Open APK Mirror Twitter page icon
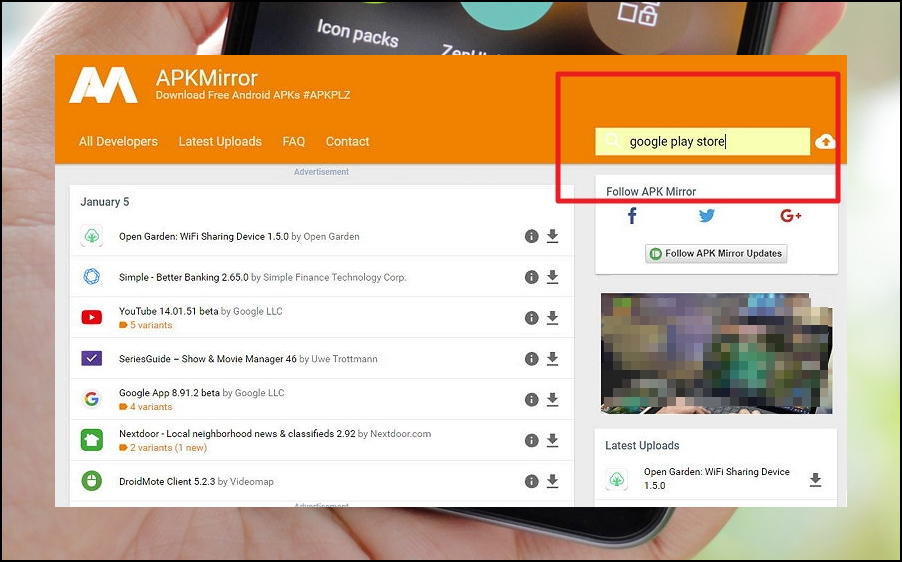The image size is (902, 562). click(707, 216)
